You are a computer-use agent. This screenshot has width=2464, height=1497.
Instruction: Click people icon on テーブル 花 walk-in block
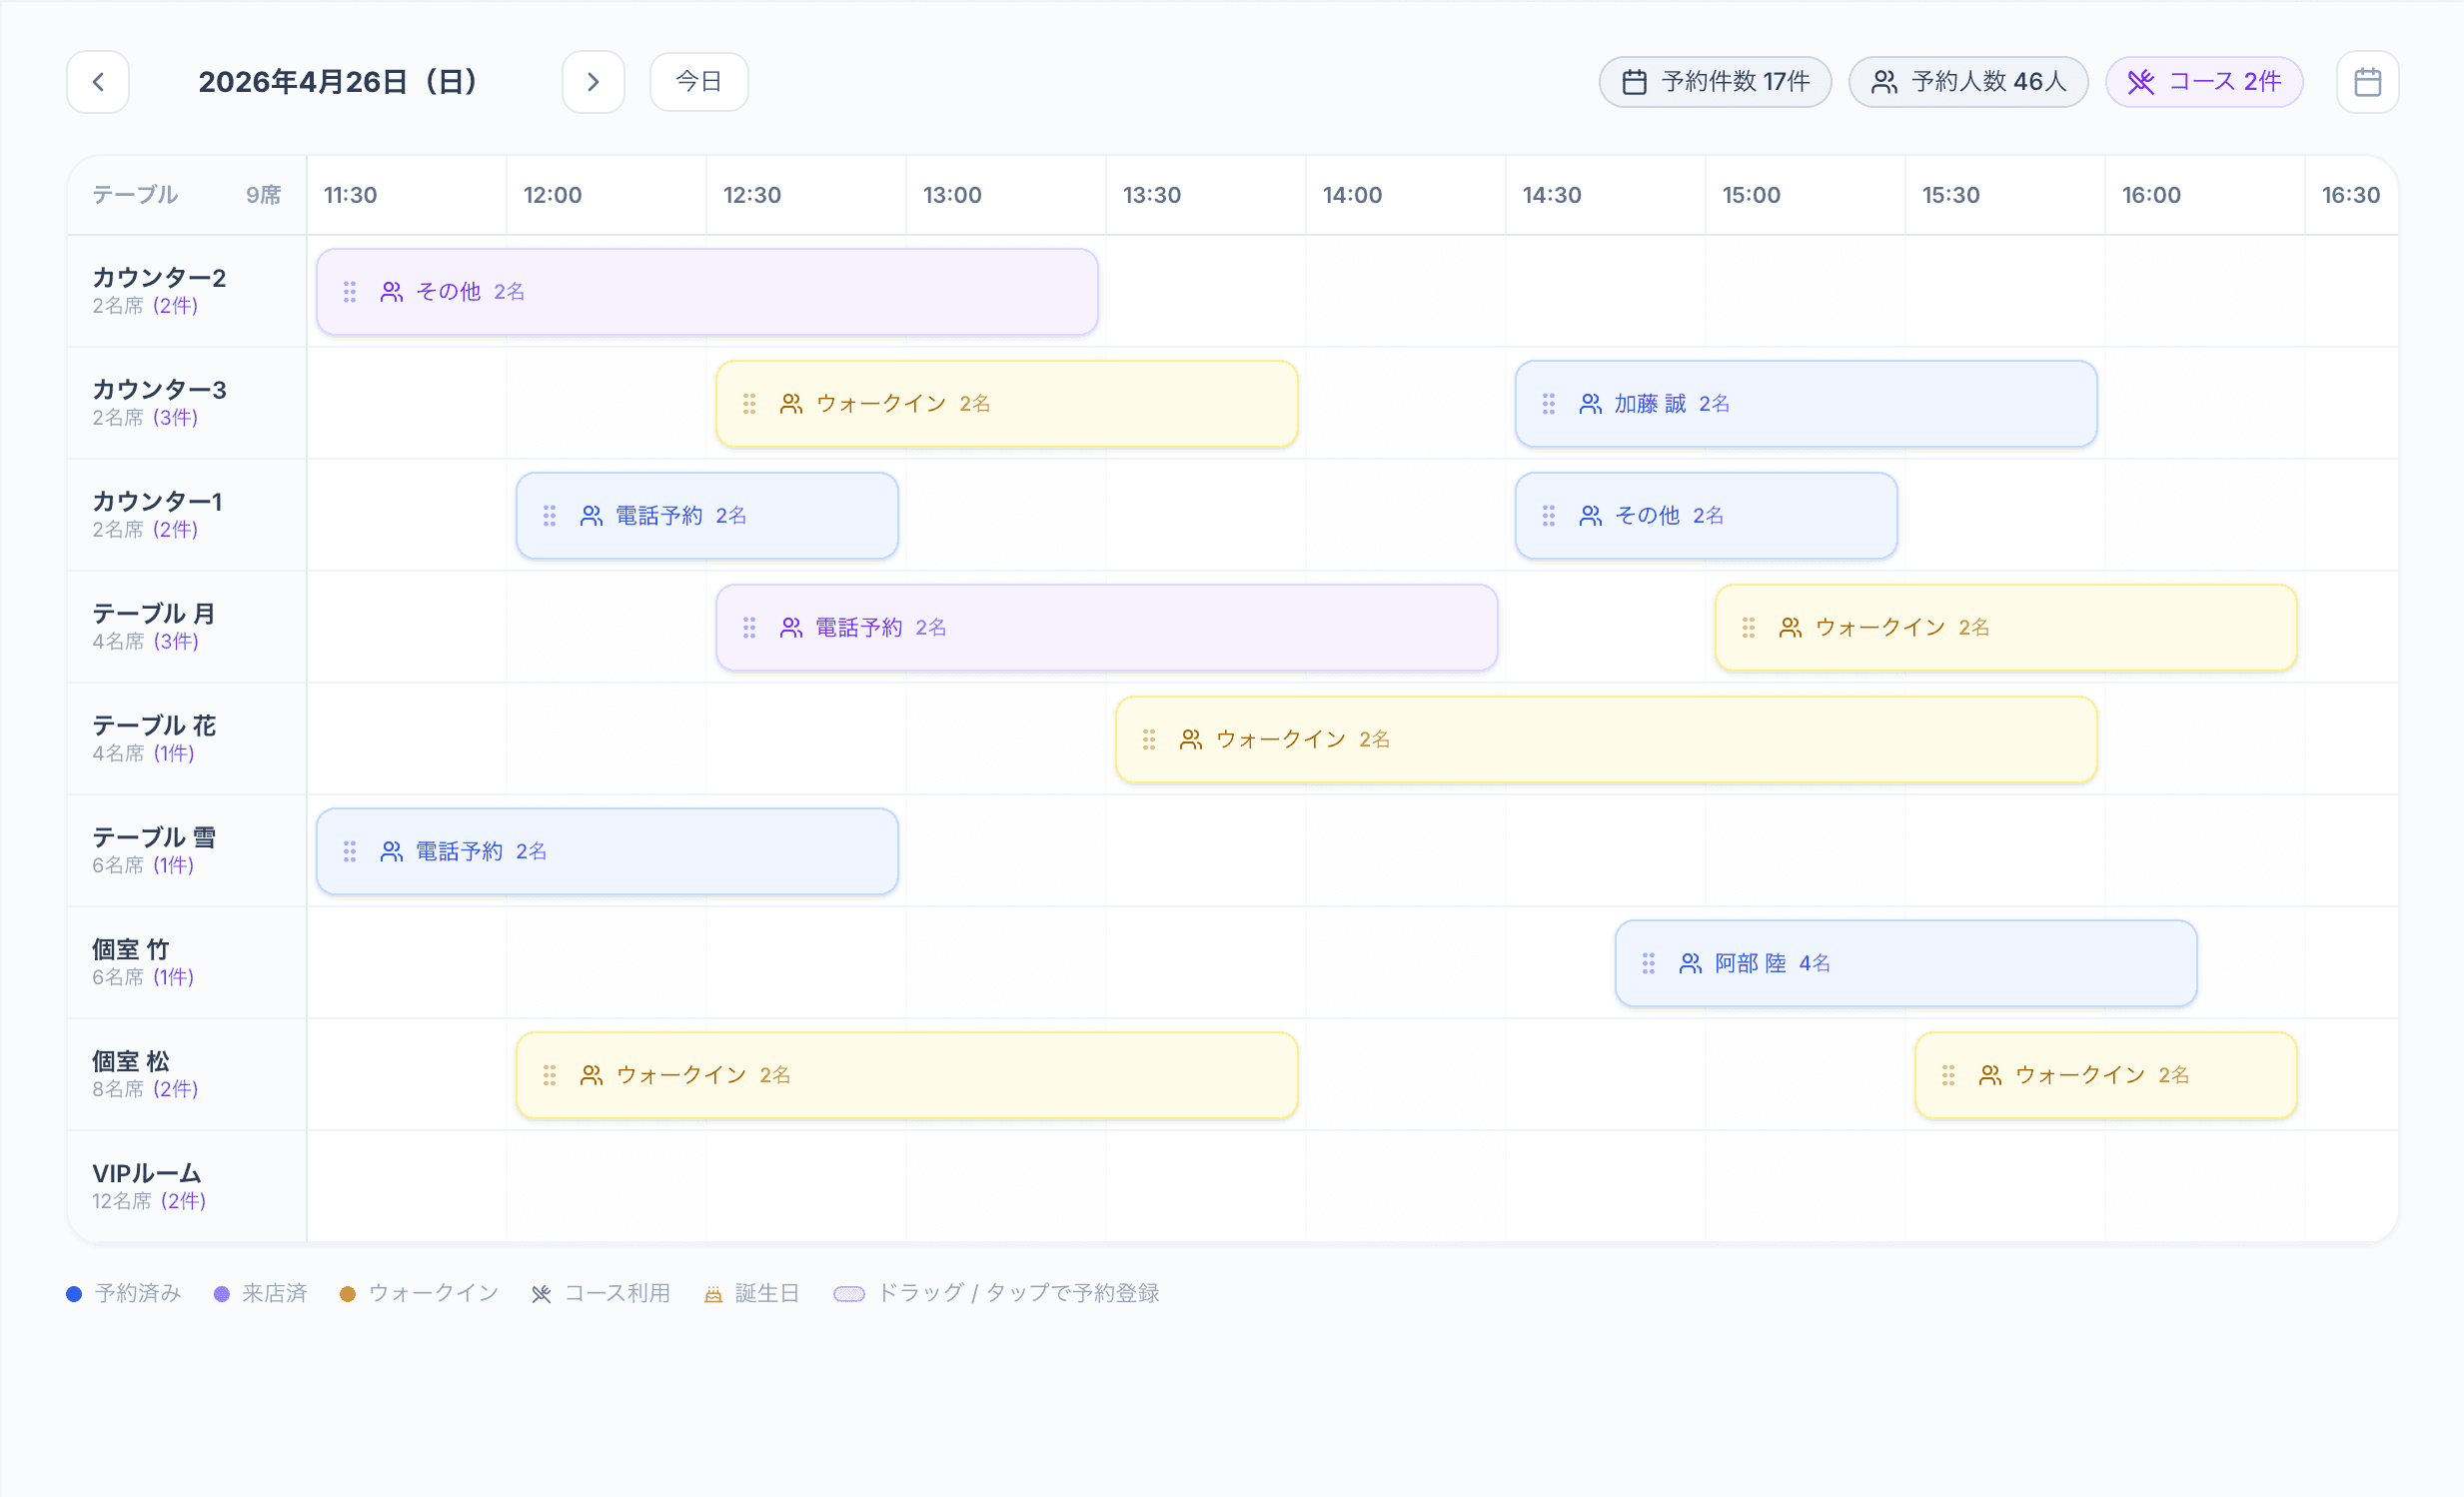click(1190, 739)
